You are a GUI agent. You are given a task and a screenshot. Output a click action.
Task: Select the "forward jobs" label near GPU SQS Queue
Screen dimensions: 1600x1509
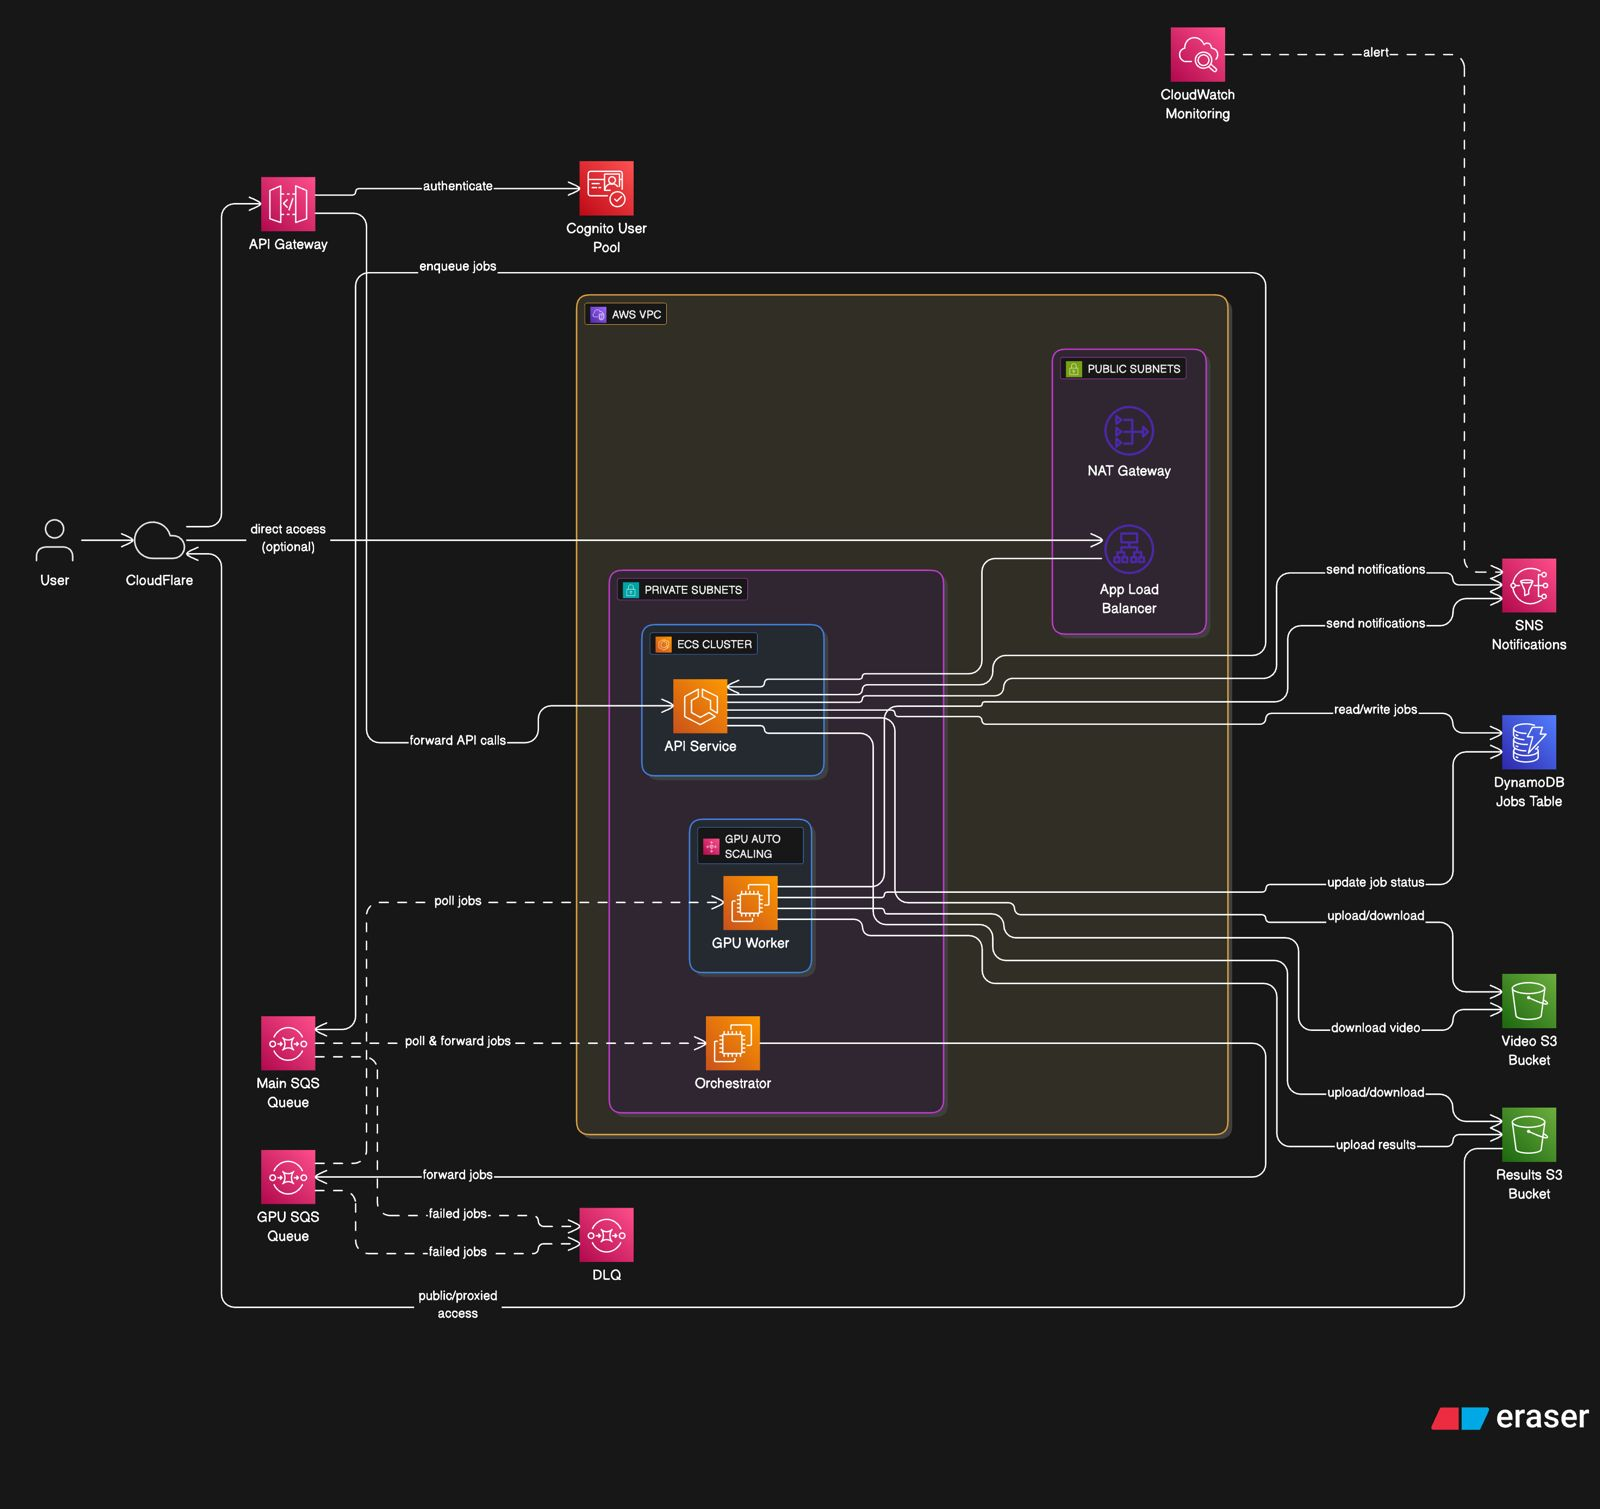(x=458, y=1175)
